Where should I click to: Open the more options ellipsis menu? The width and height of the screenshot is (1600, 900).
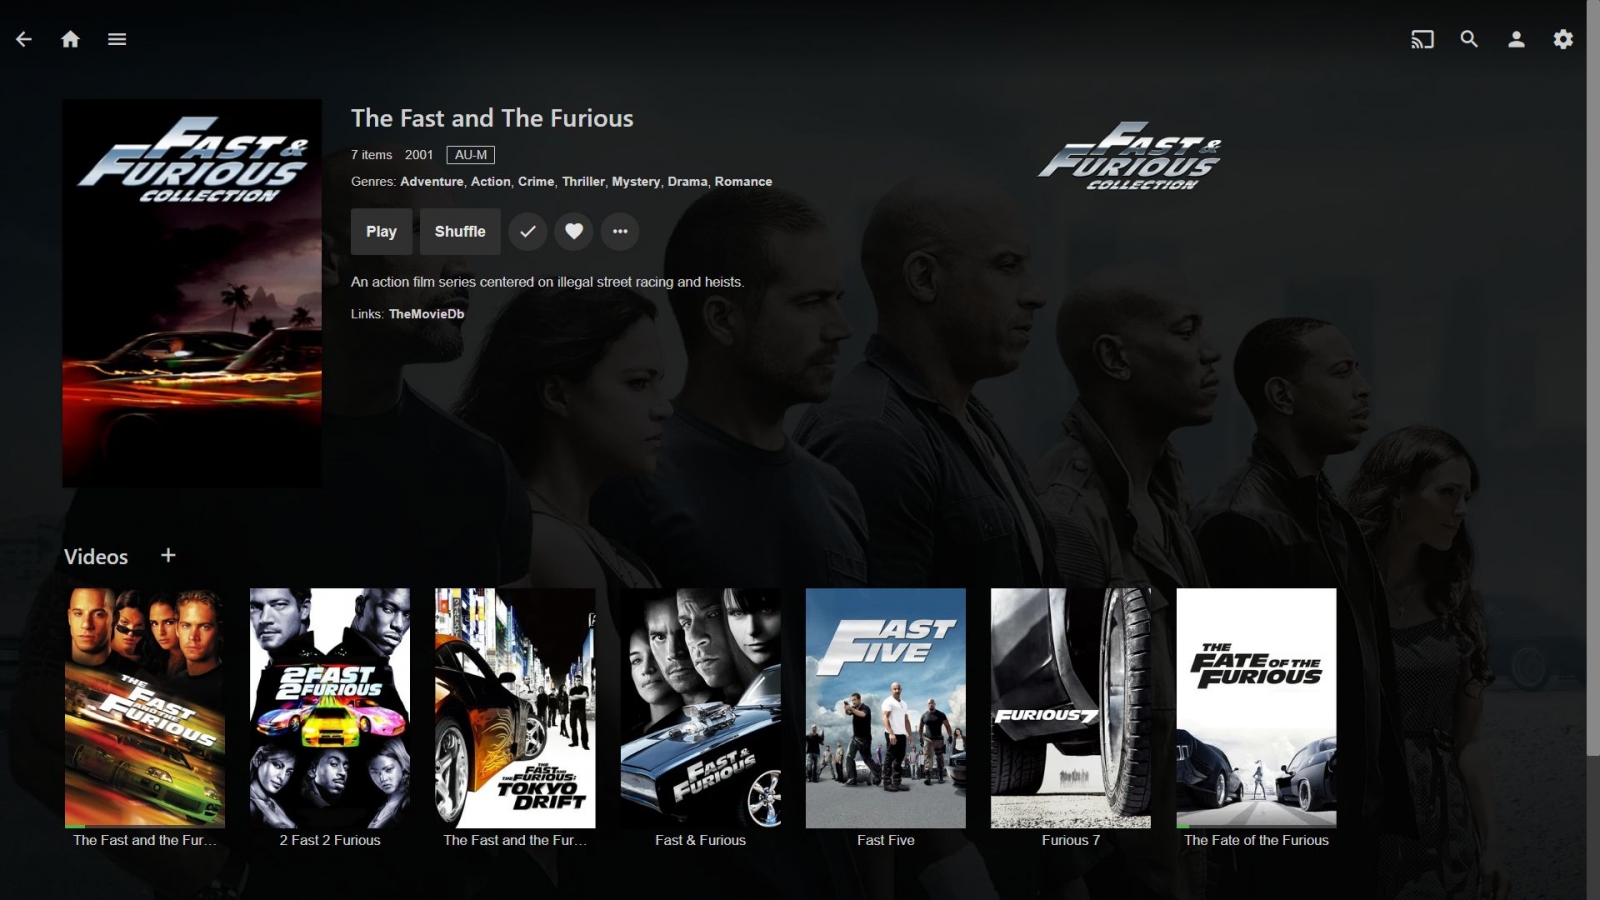click(x=620, y=231)
